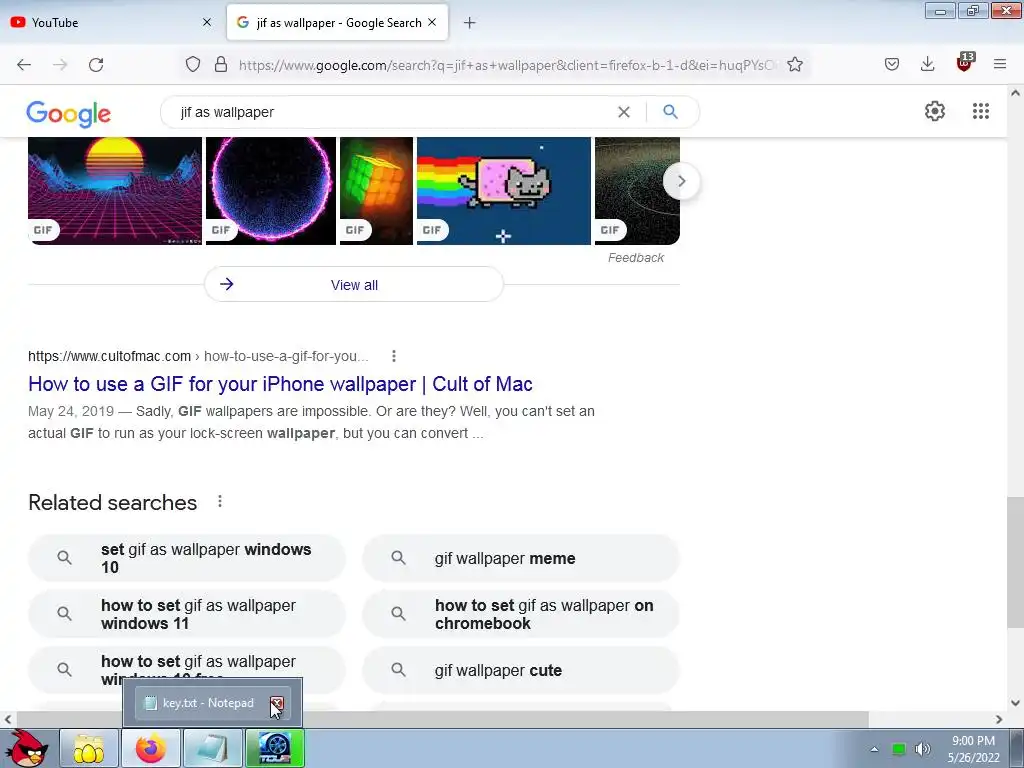Go back to previous page
1024x768 pixels.
click(x=24, y=65)
